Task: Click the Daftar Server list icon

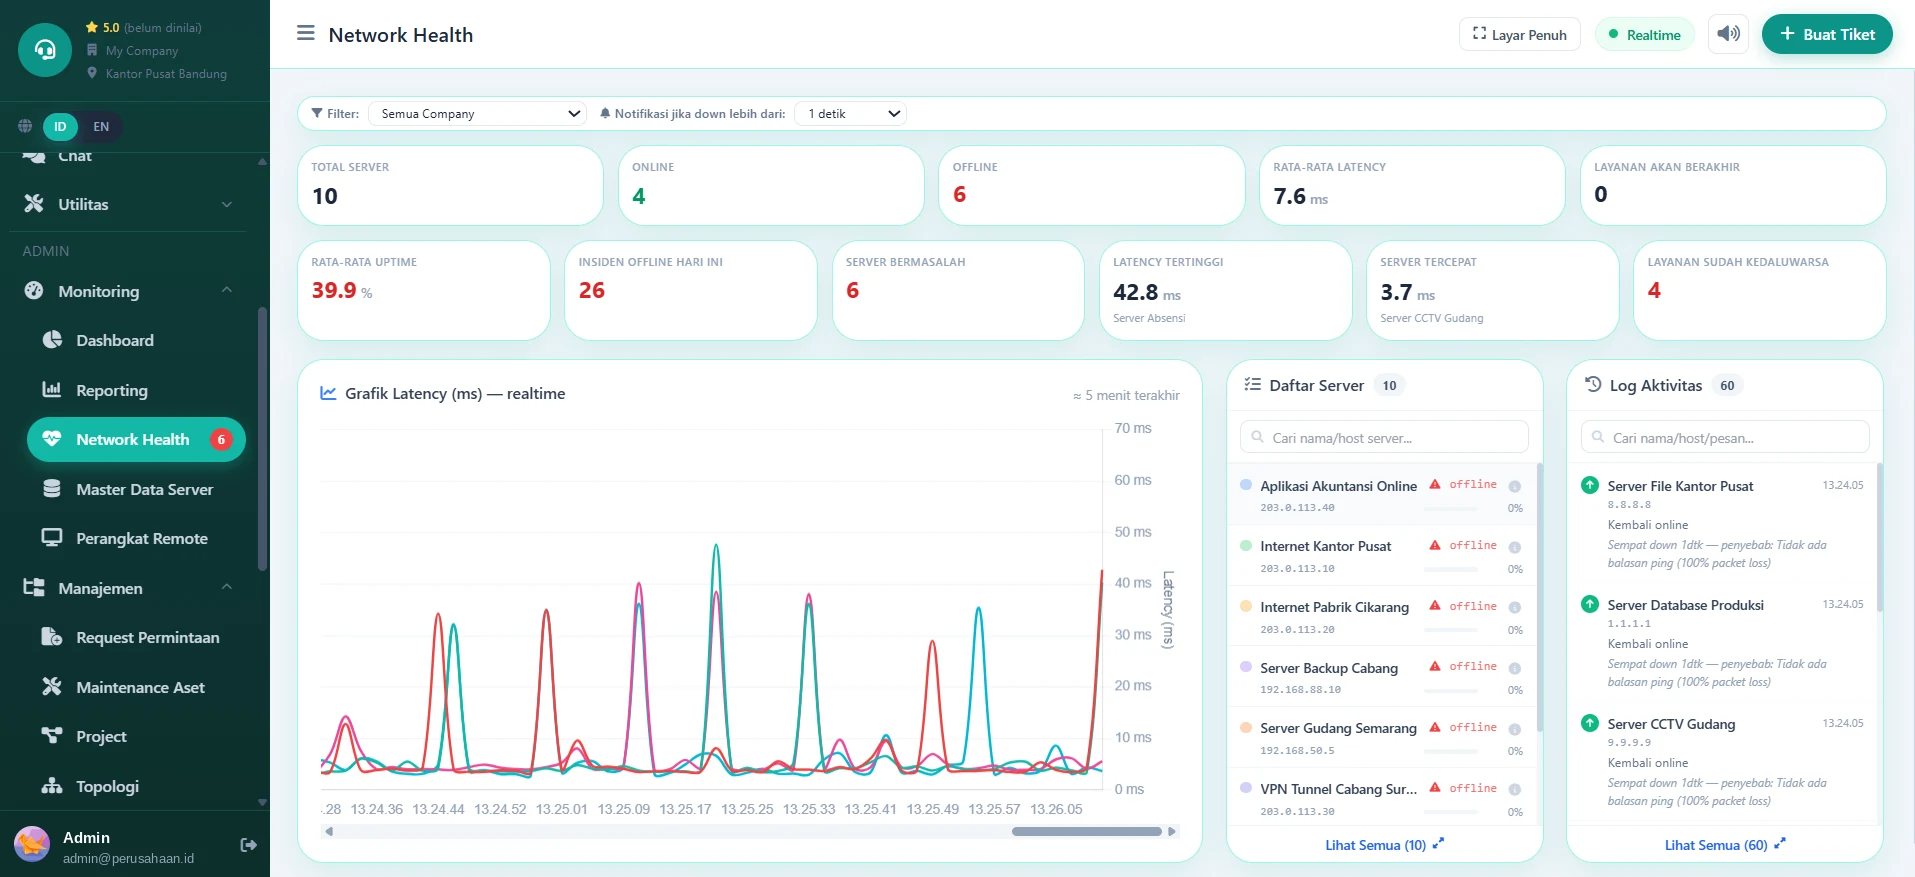Action: (x=1252, y=384)
